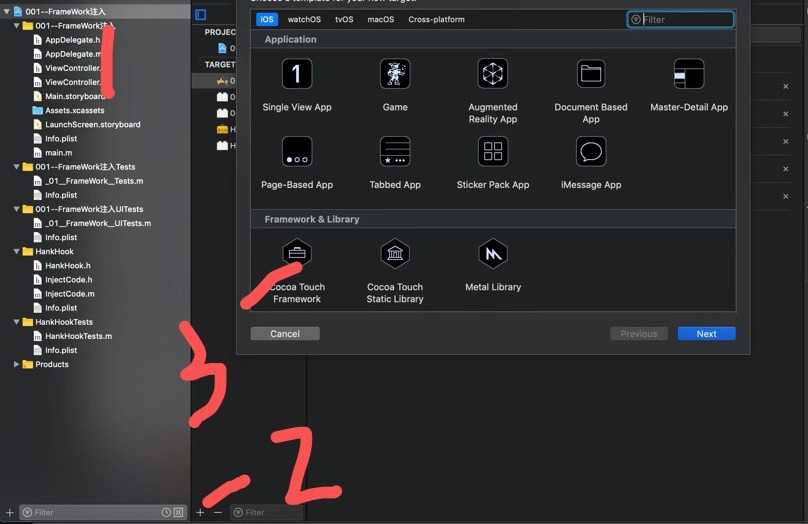Pick the Master-Detail App template
This screenshot has height=524, width=808.
688,86
